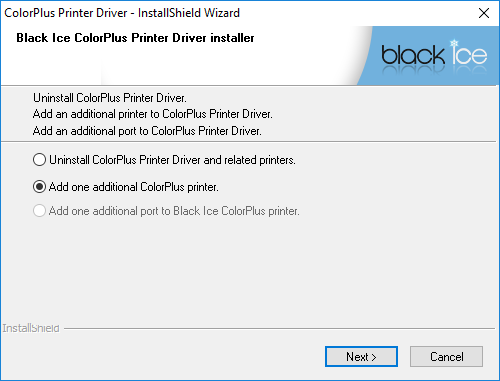500x381 pixels.
Task: Close the InstallShield Wizard window
Action: (x=484, y=13)
